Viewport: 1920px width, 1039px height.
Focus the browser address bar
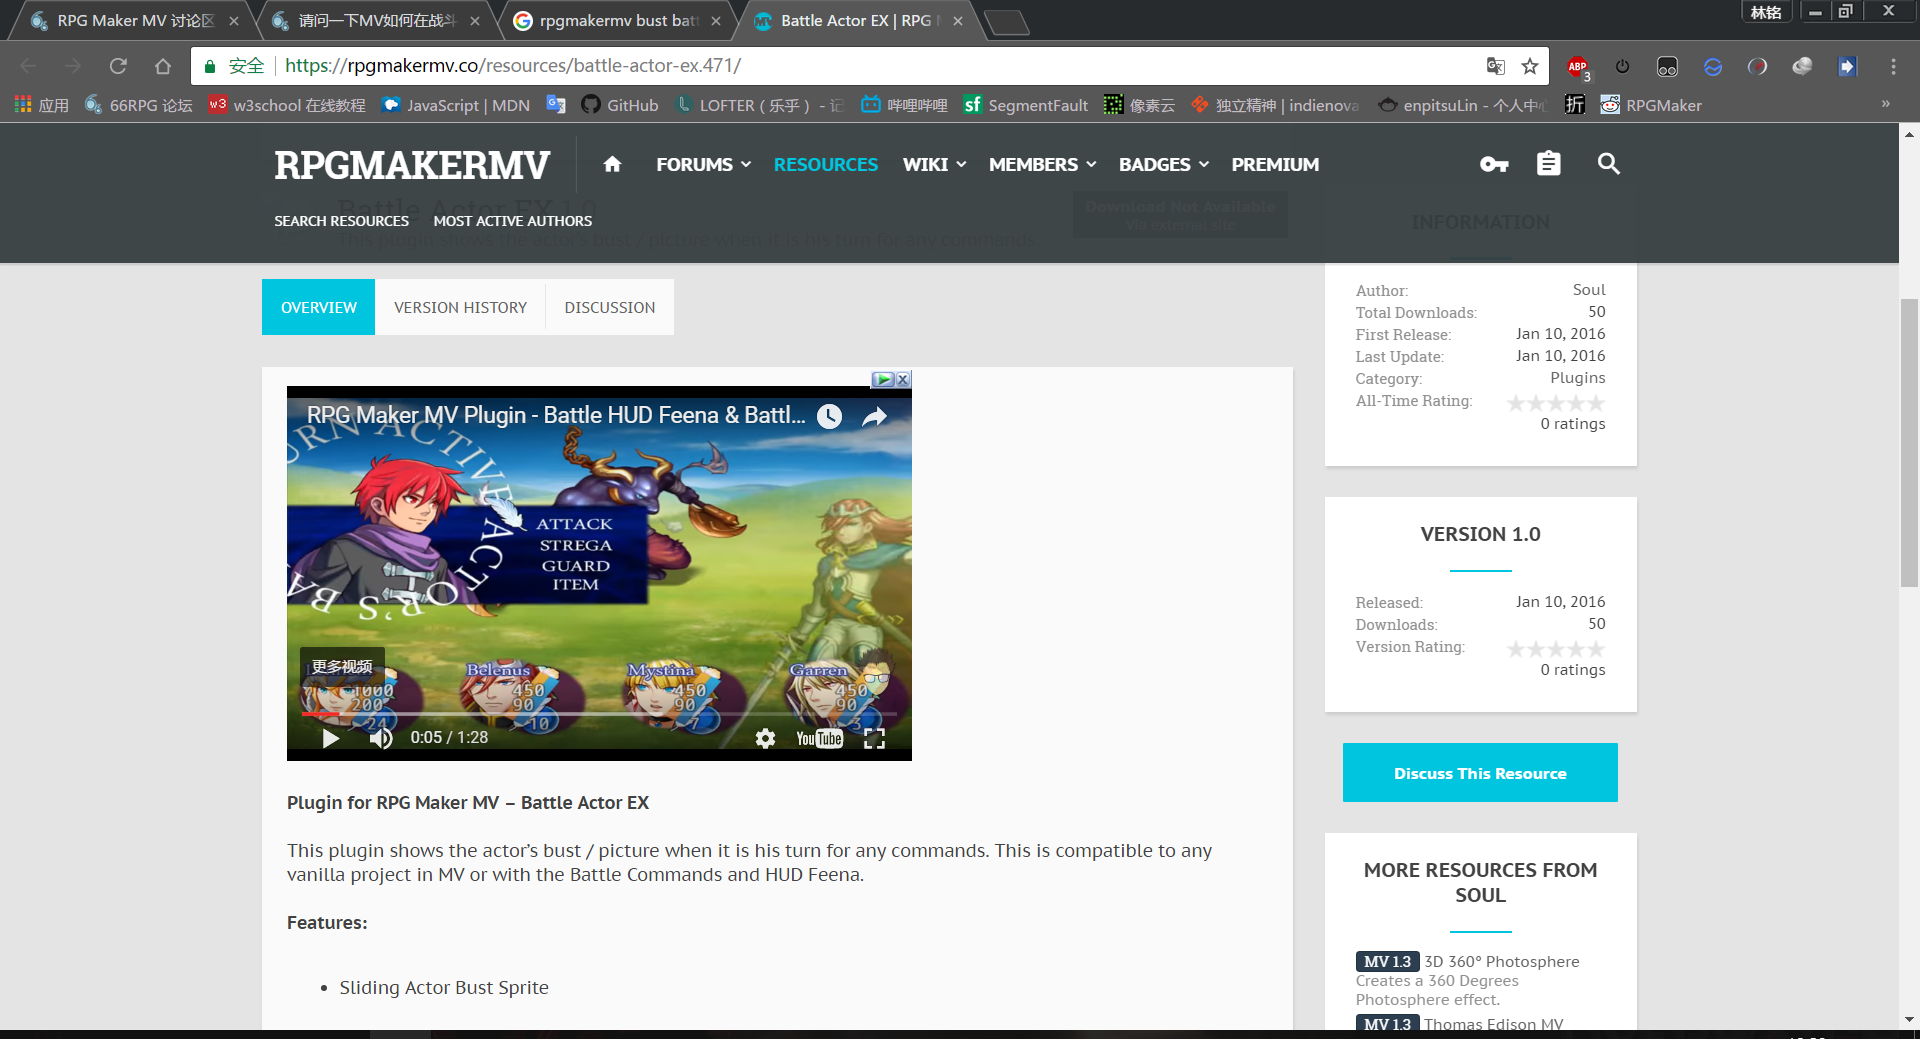[x=870, y=66]
